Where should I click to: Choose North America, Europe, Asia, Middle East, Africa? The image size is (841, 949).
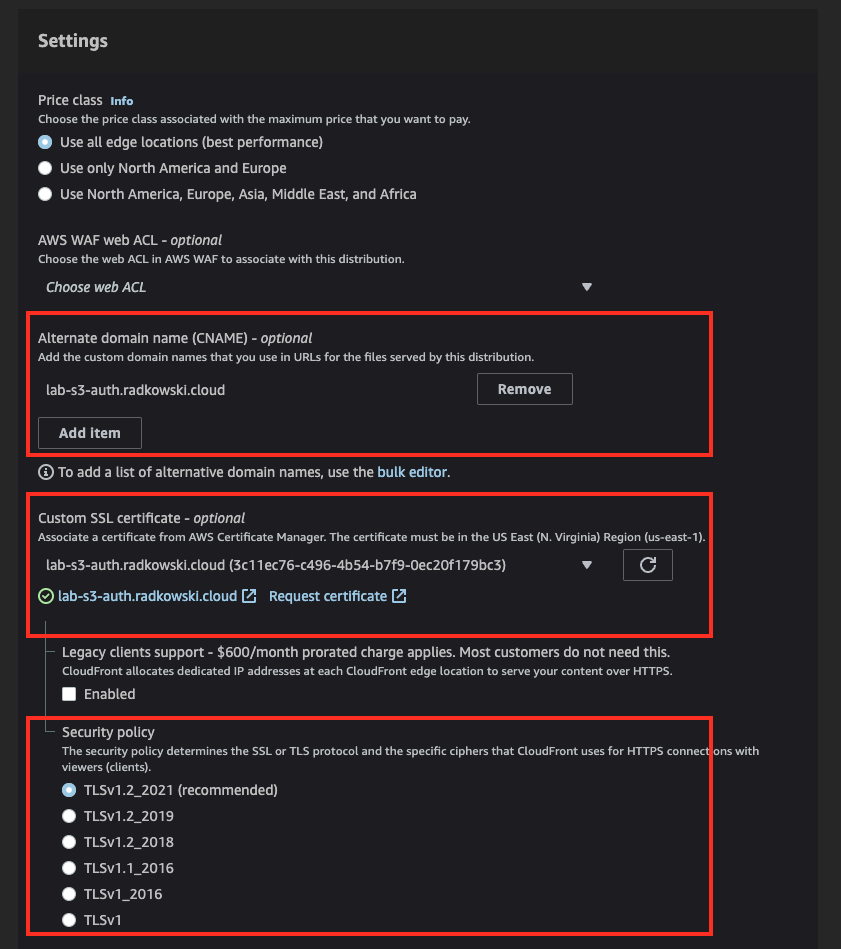pos(45,194)
